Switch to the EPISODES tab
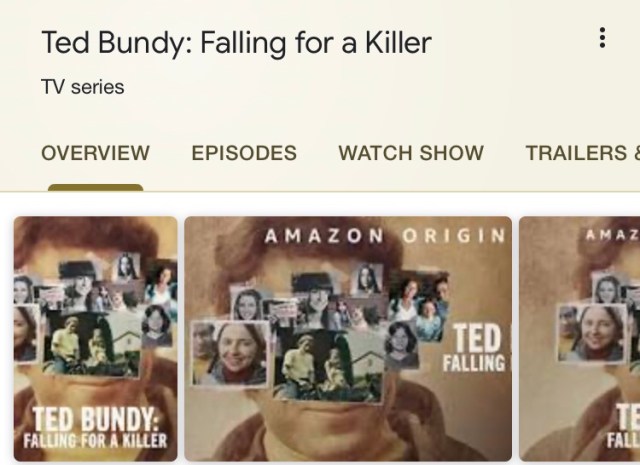 point(244,153)
